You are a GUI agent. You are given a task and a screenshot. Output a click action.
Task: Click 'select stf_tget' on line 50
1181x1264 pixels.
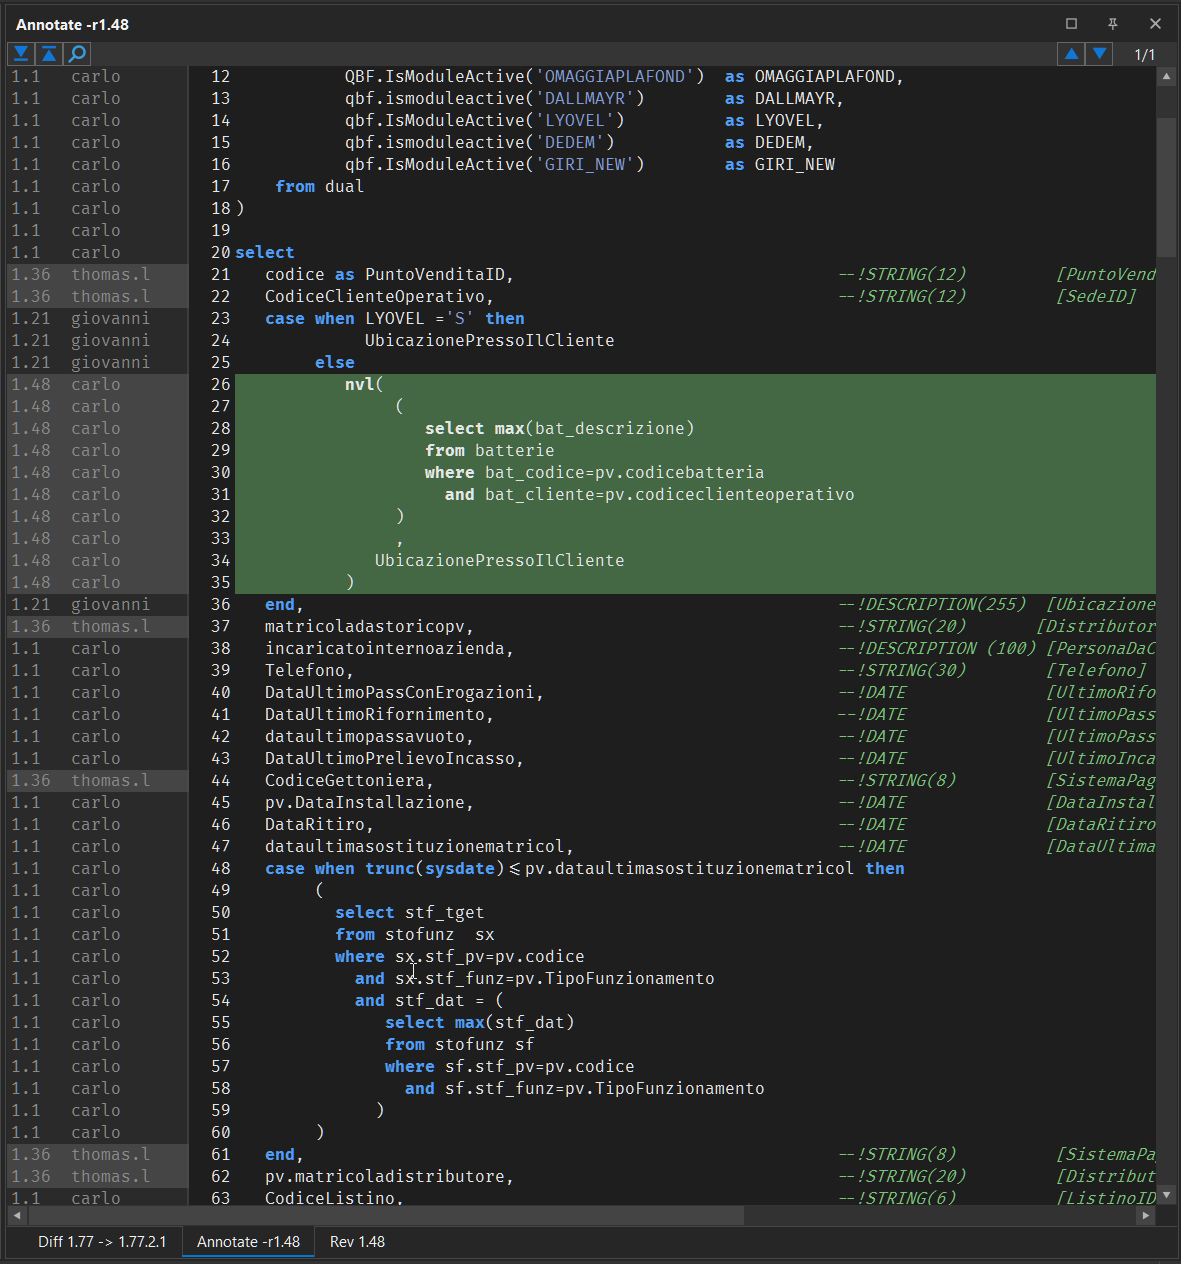(409, 913)
